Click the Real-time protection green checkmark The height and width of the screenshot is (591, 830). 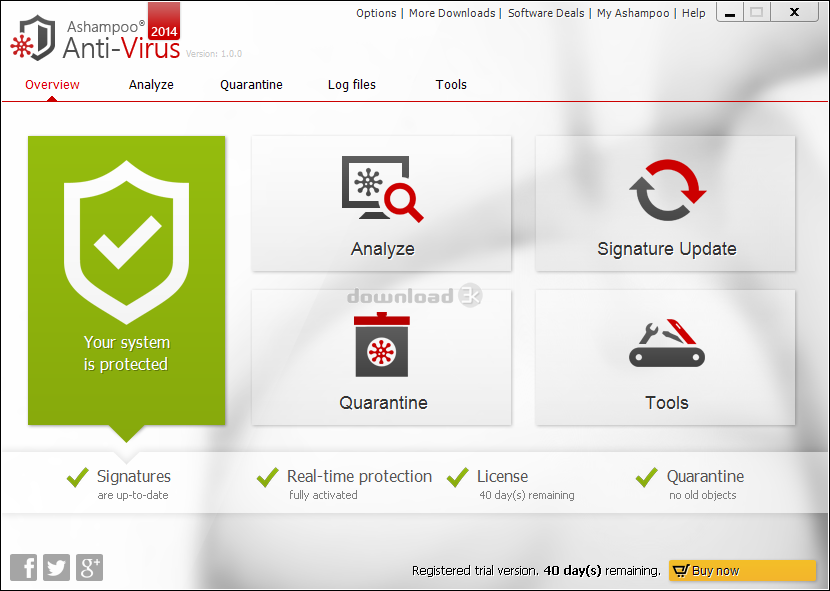coord(267,477)
